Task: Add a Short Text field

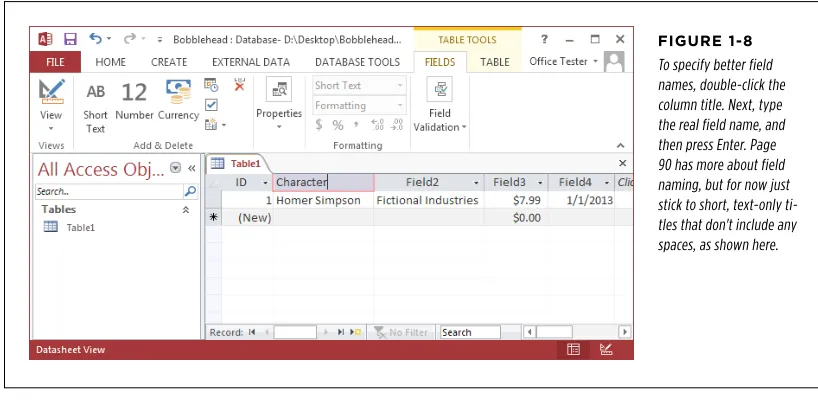Action: (95, 106)
